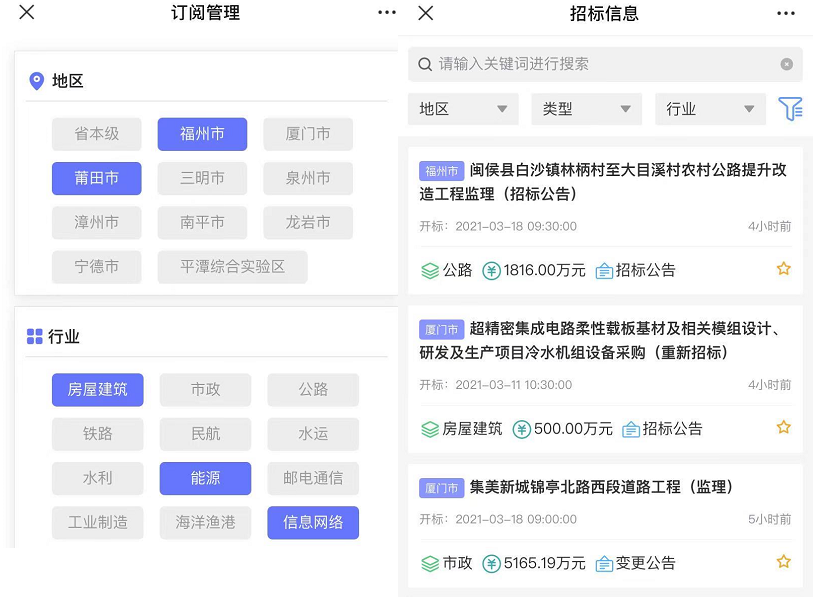
Task: Click the filter funnel icon
Action: pyautogui.click(x=790, y=109)
